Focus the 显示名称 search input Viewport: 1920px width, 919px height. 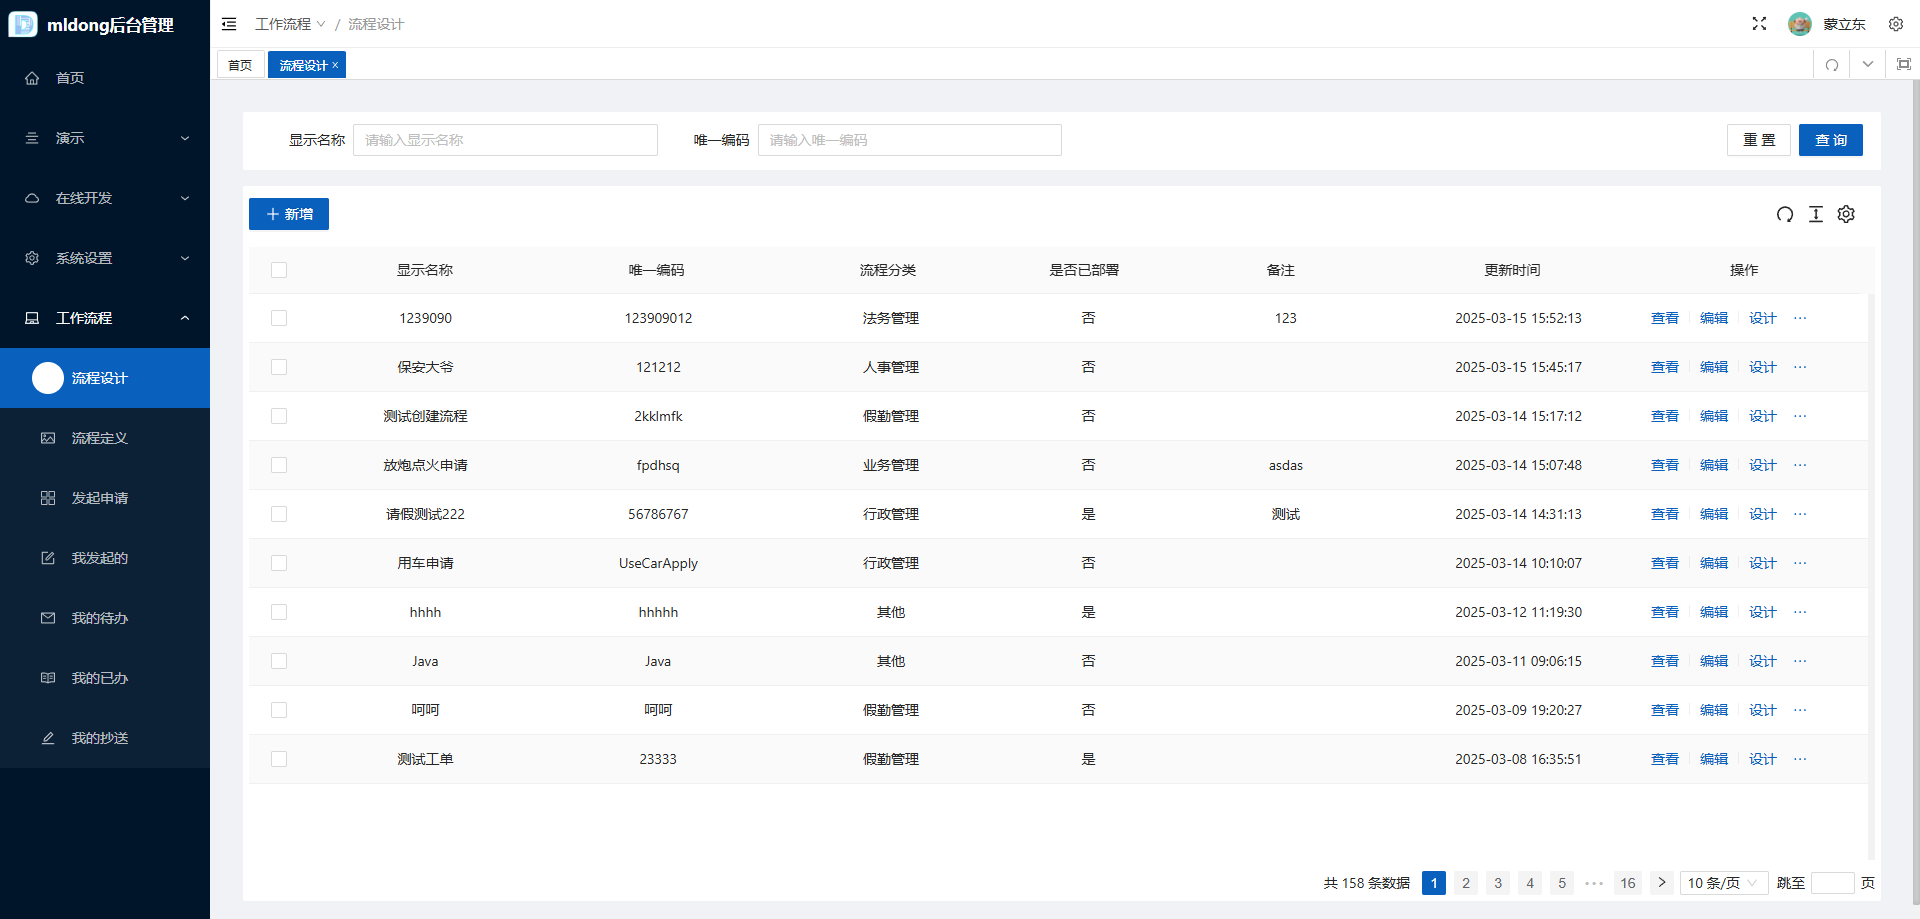click(x=505, y=140)
